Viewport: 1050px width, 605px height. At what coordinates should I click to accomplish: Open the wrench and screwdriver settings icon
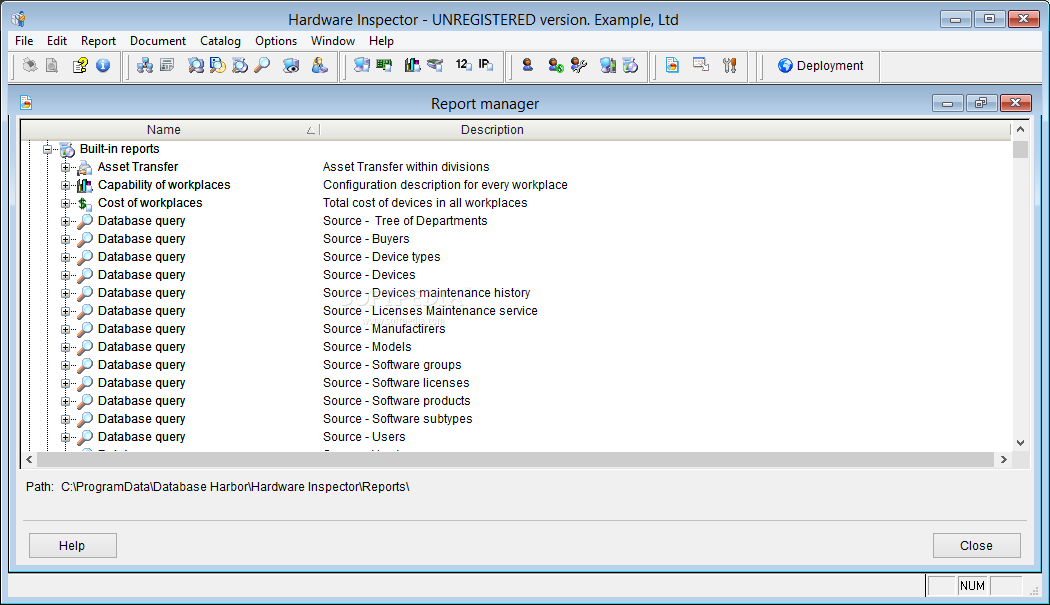[x=730, y=65]
